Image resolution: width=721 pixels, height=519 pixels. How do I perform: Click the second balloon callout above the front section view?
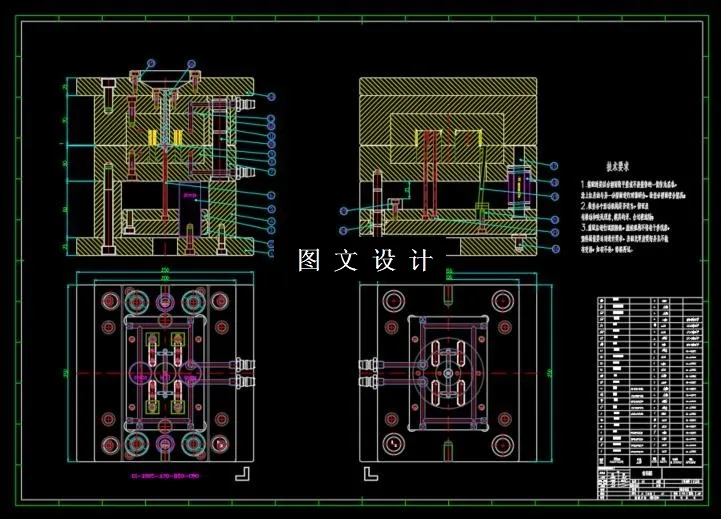tap(191, 63)
